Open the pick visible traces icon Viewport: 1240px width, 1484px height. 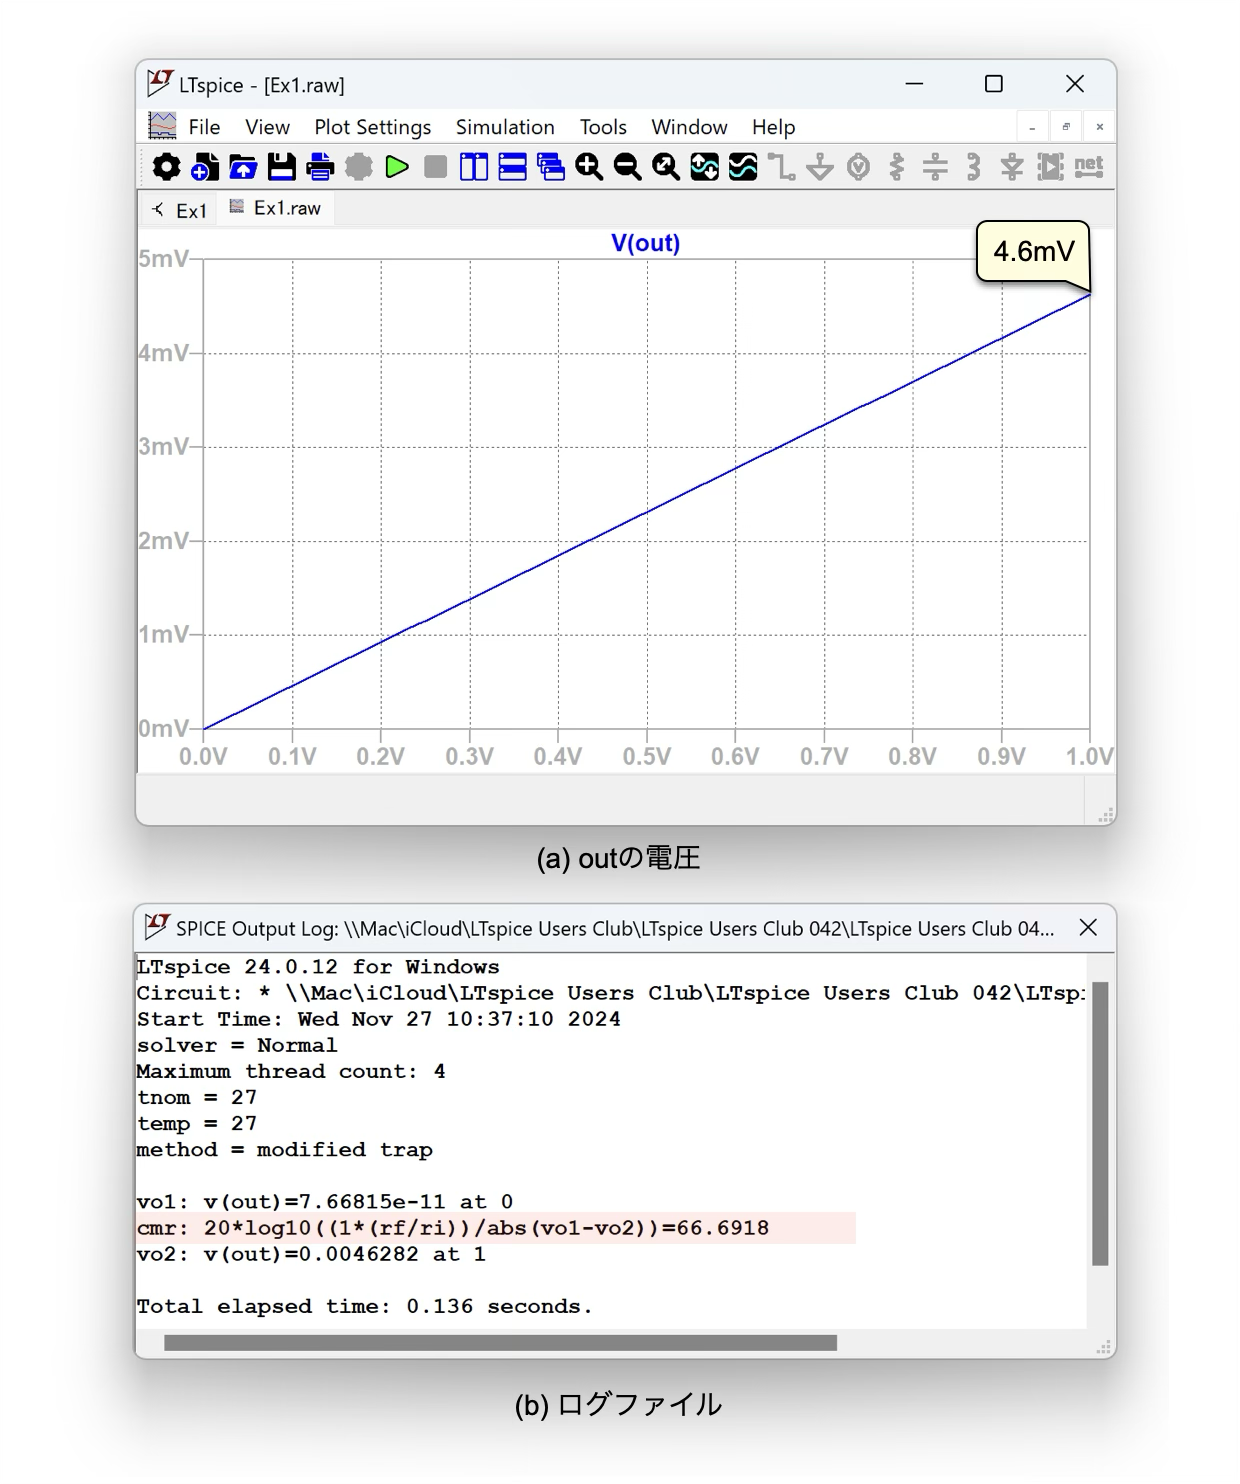click(x=743, y=167)
